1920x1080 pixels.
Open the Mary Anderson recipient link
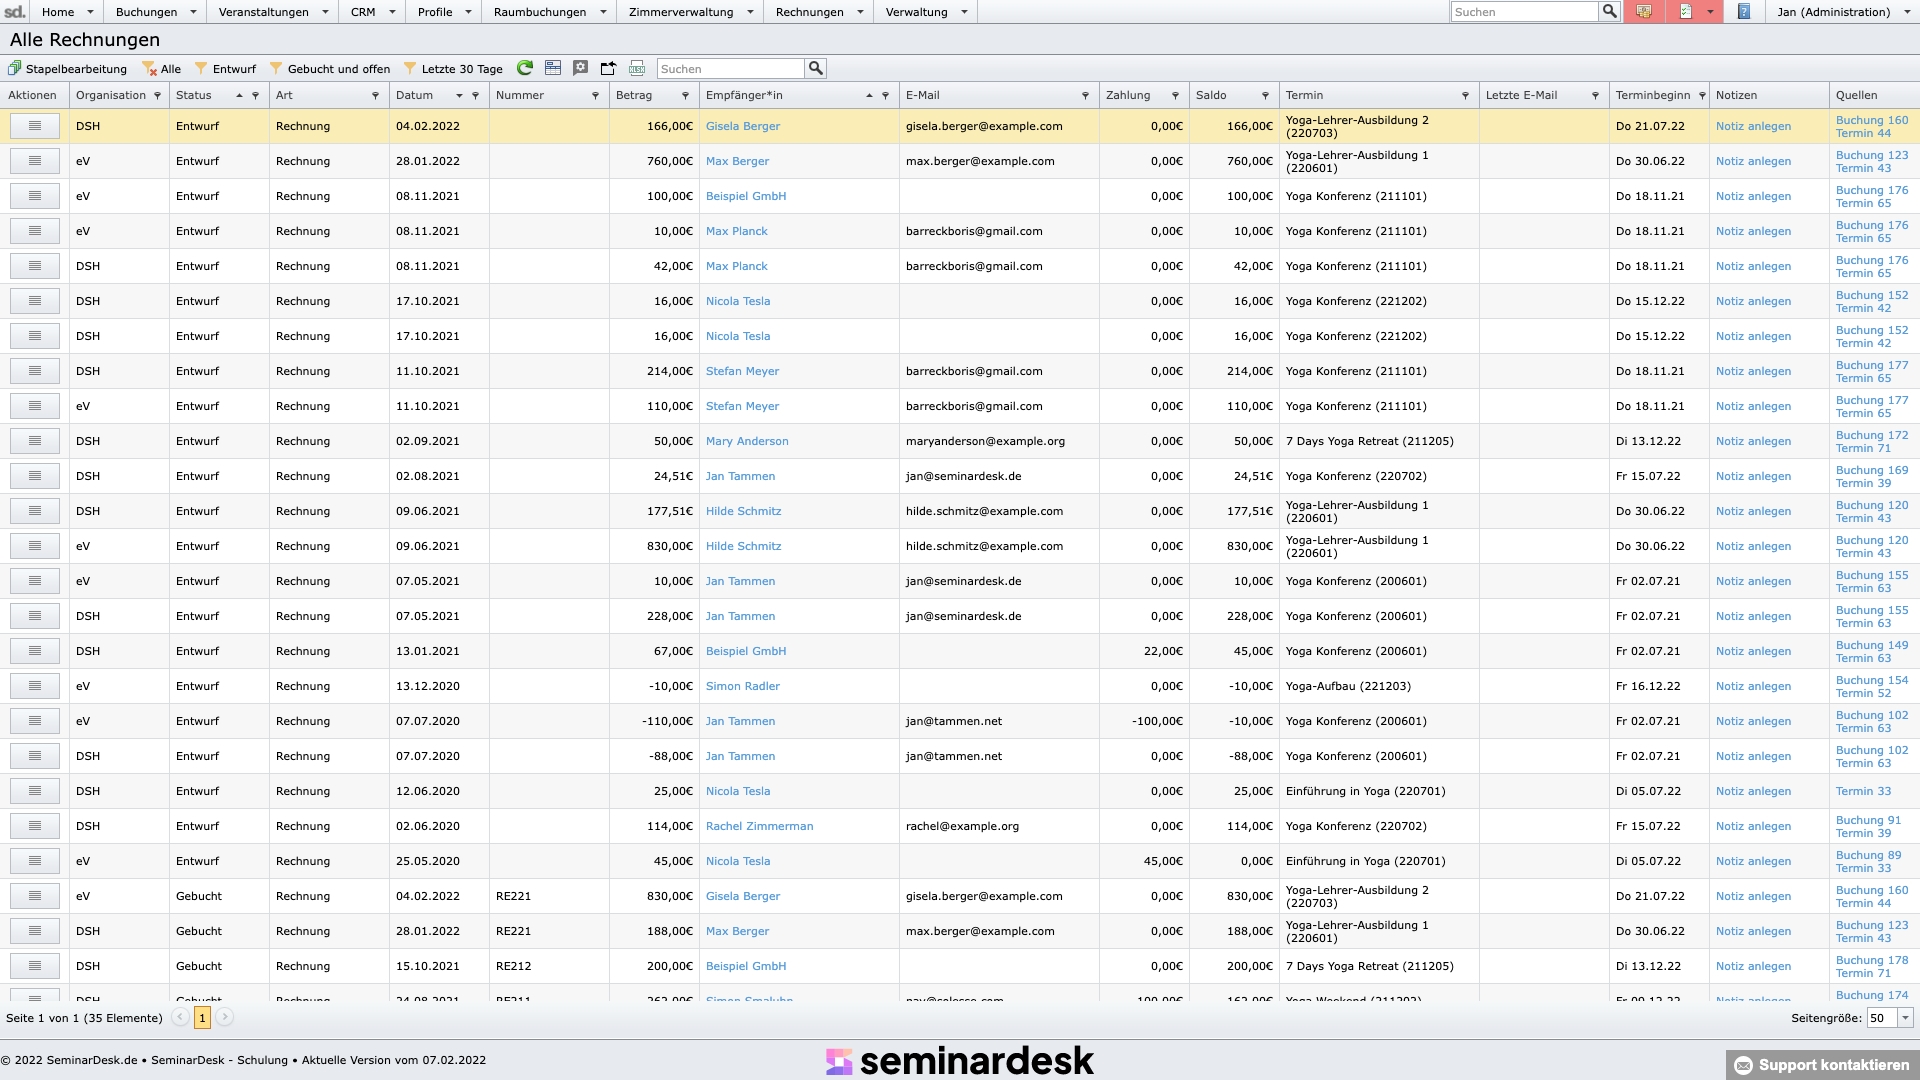pyautogui.click(x=747, y=441)
